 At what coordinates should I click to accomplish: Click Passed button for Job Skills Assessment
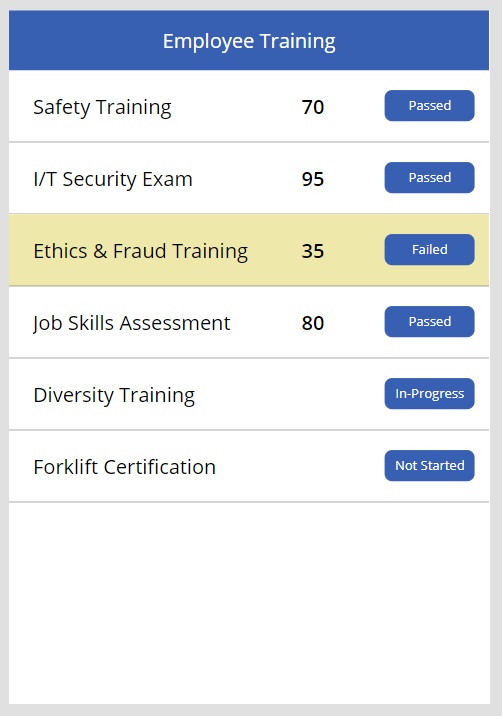pyautogui.click(x=429, y=321)
